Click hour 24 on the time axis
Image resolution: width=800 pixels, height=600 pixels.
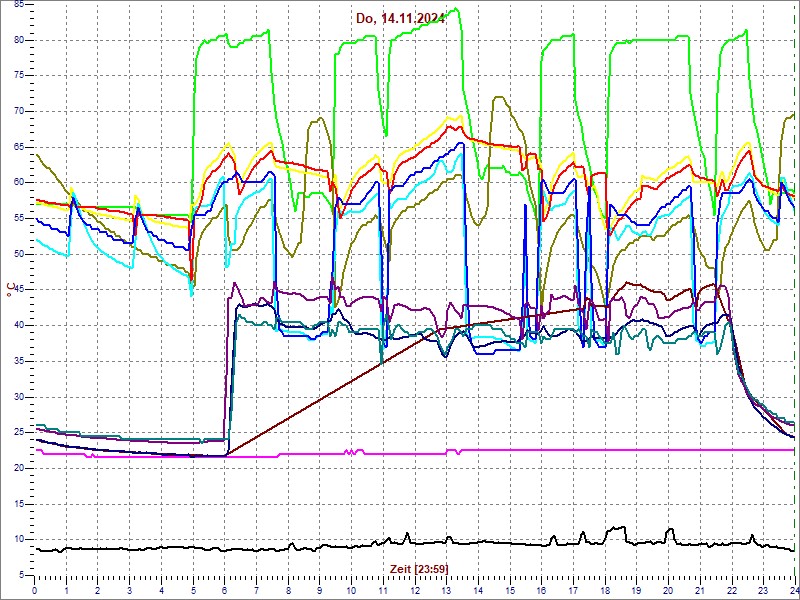click(x=794, y=590)
